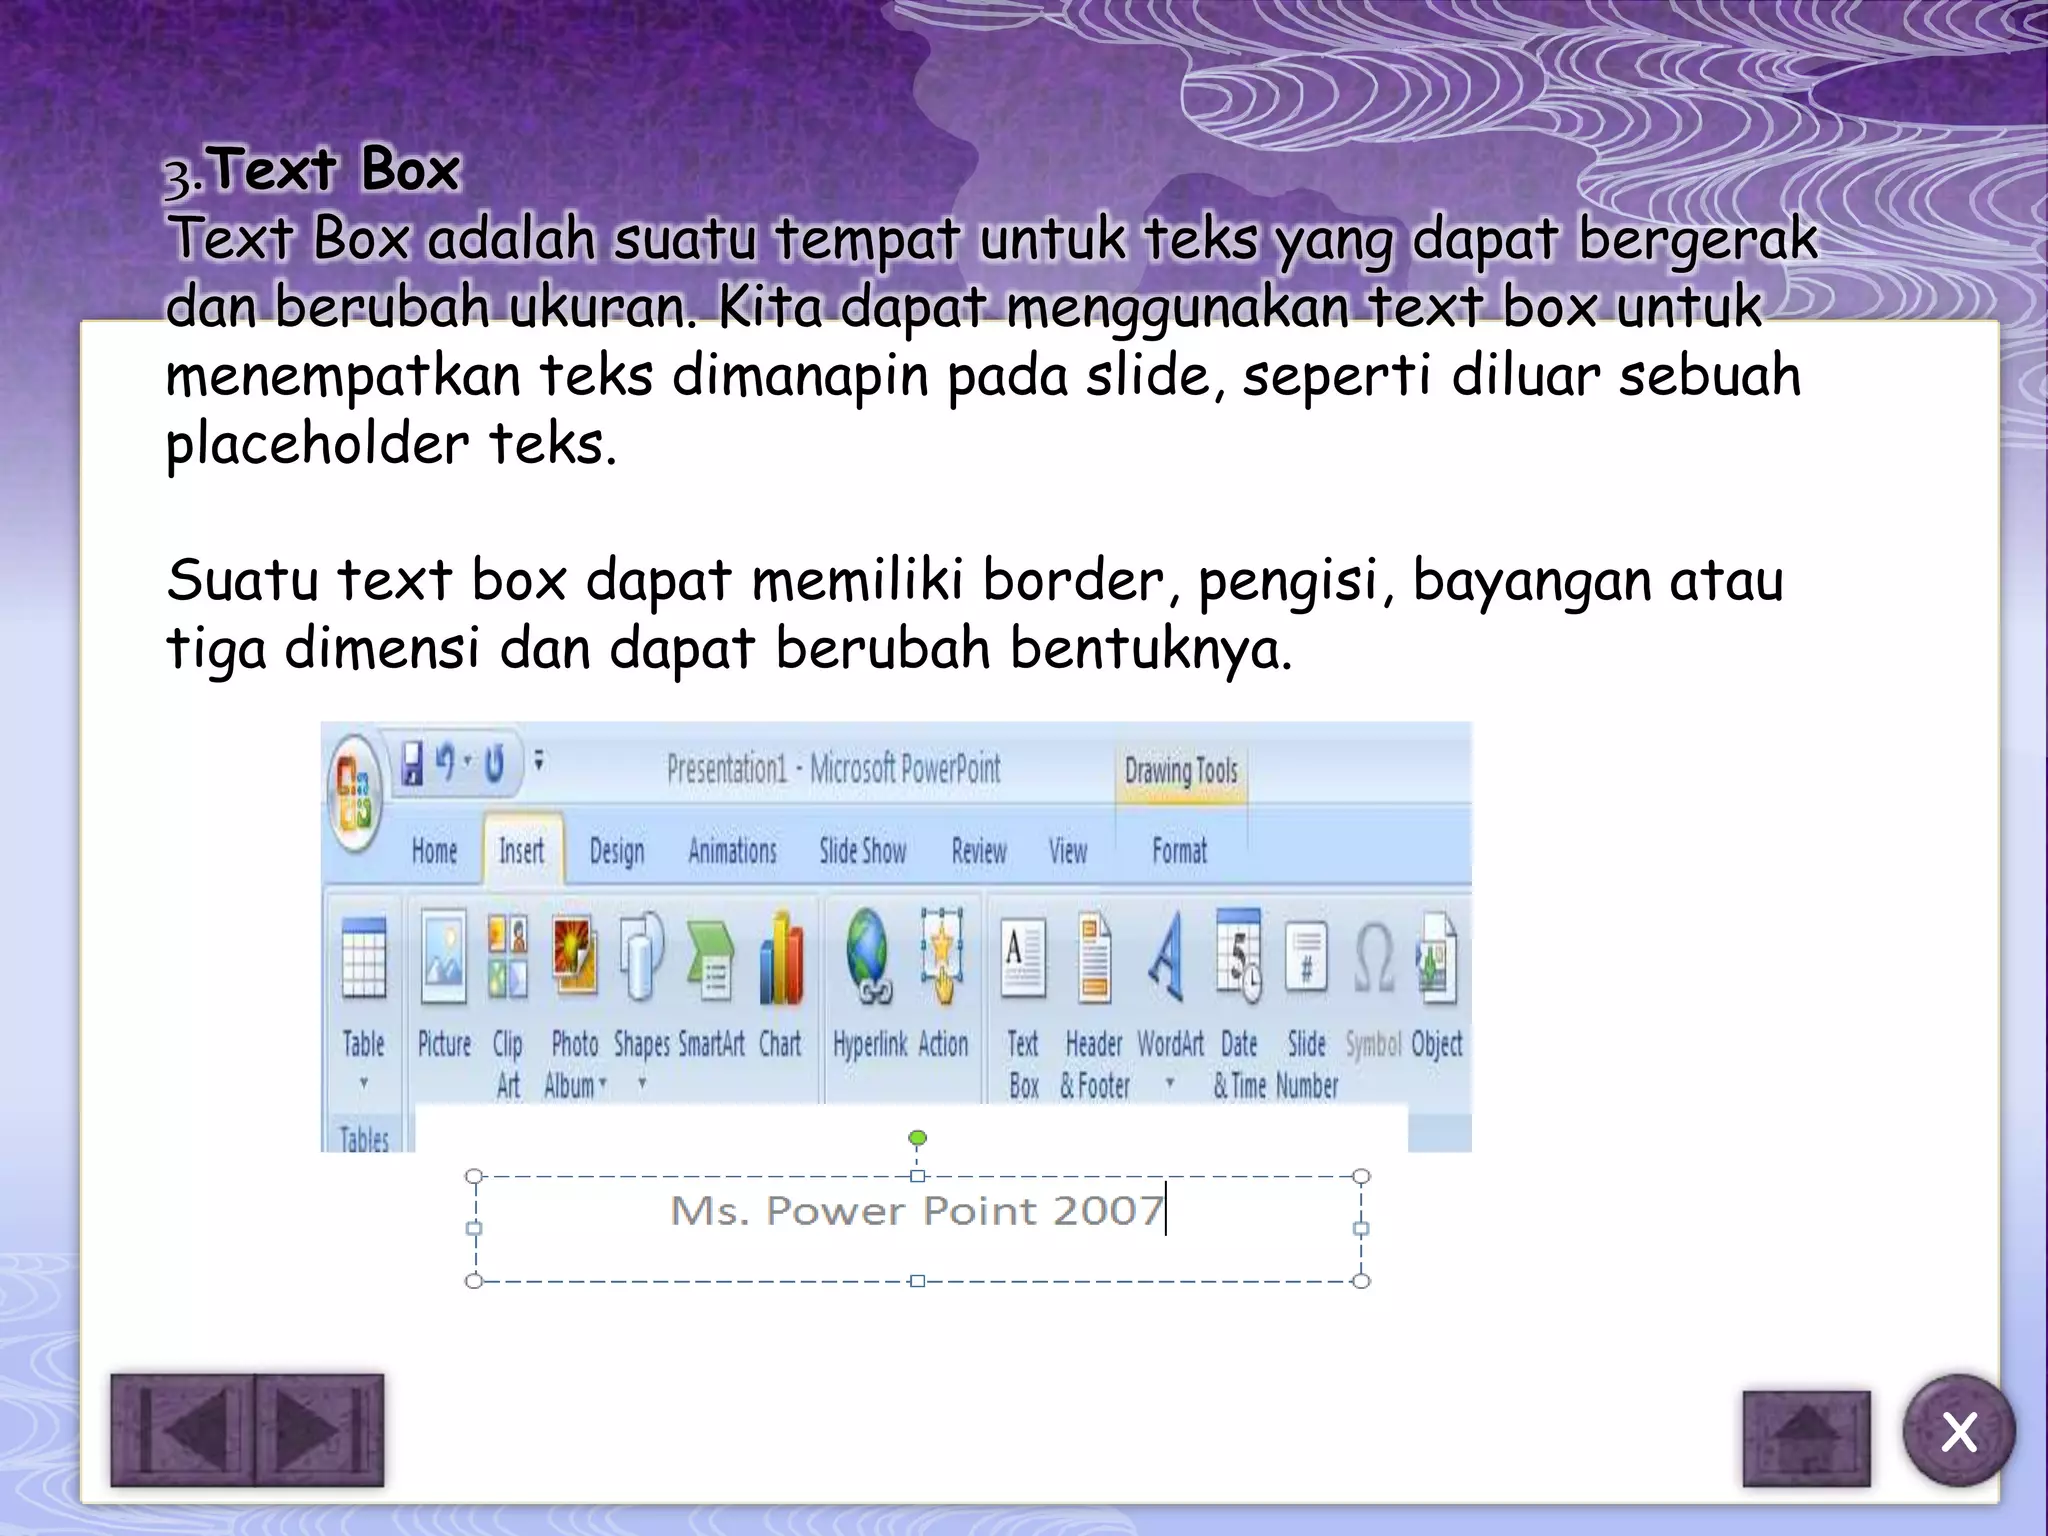Click the Picture insert icon
Screen dimensions: 2048x1536
(x=443, y=958)
